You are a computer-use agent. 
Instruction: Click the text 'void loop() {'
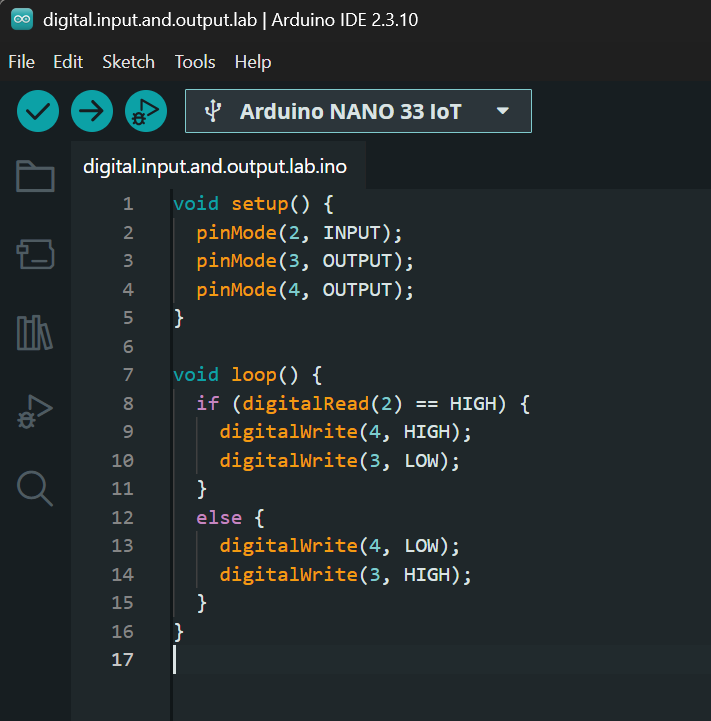[248, 375]
